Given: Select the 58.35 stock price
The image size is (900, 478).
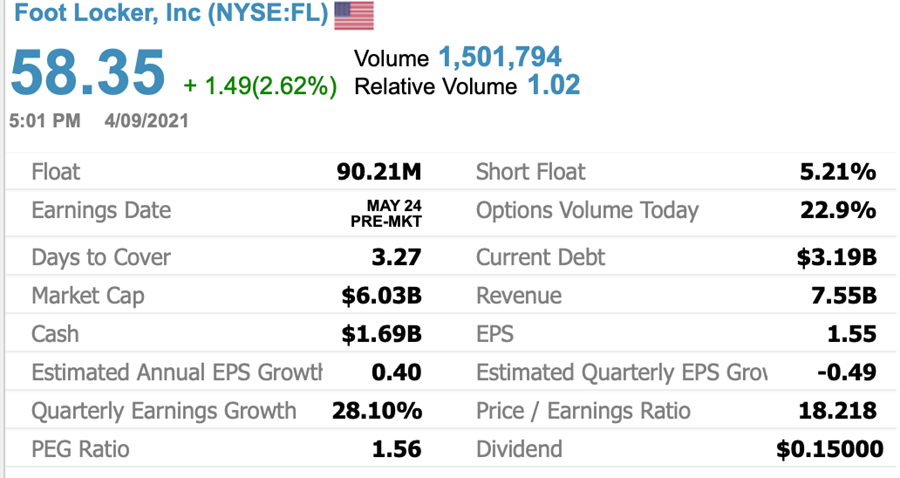Looking at the screenshot, I should point(88,73).
